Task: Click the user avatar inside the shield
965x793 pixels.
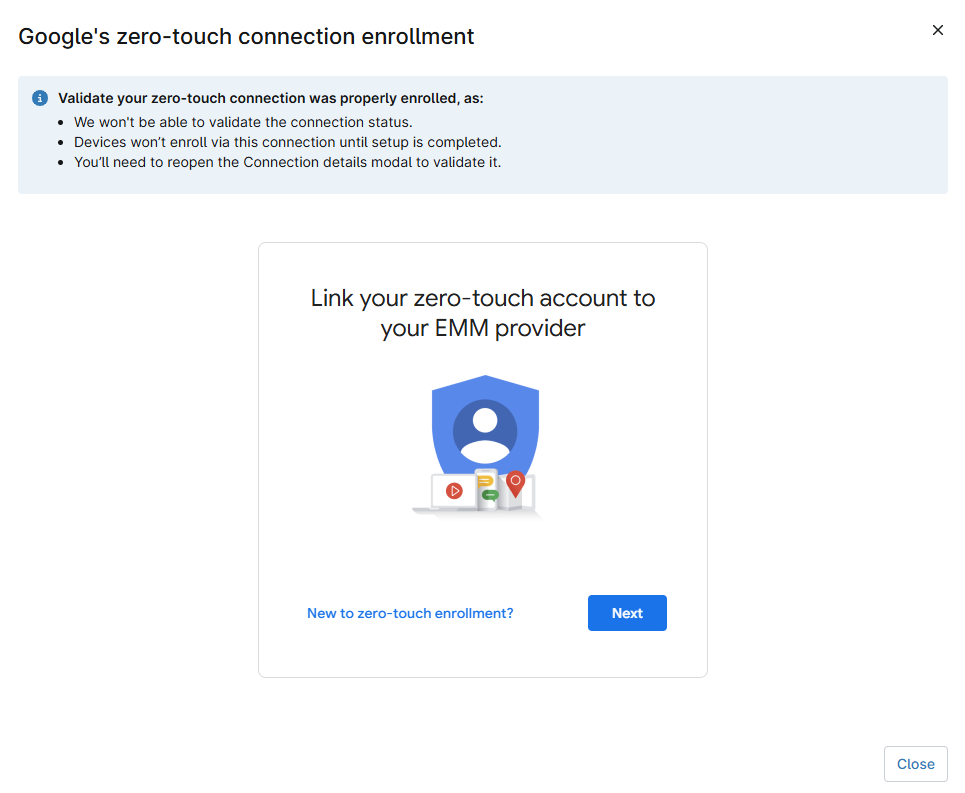Action: 485,427
